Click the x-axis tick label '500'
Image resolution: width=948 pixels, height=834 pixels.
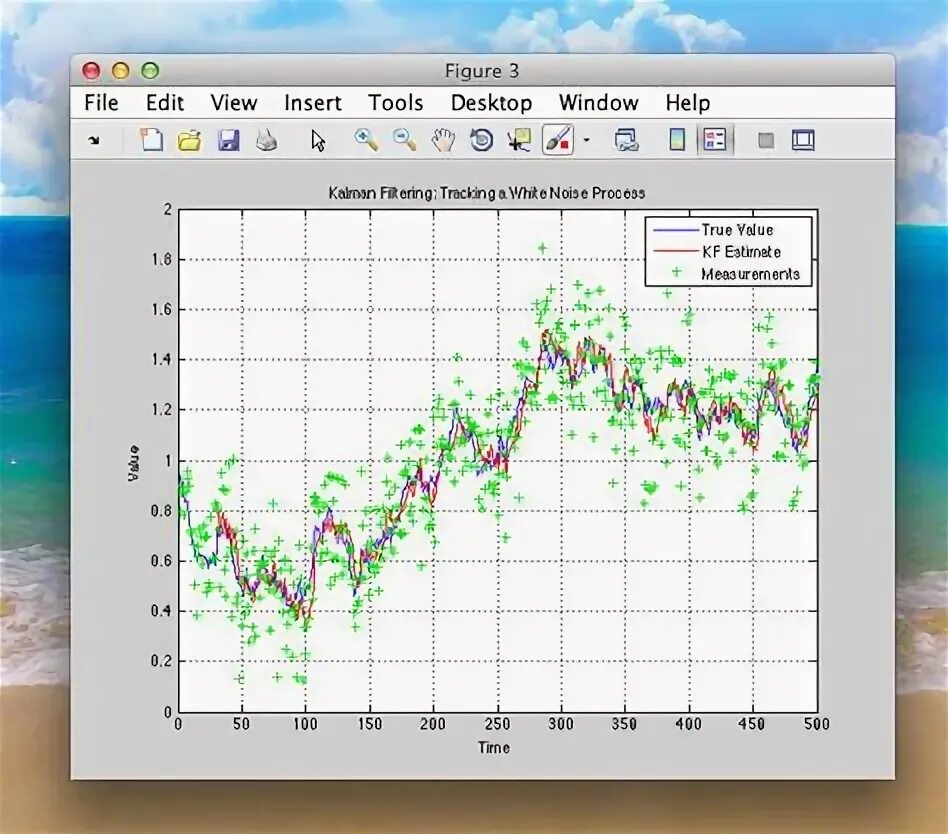tap(816, 724)
